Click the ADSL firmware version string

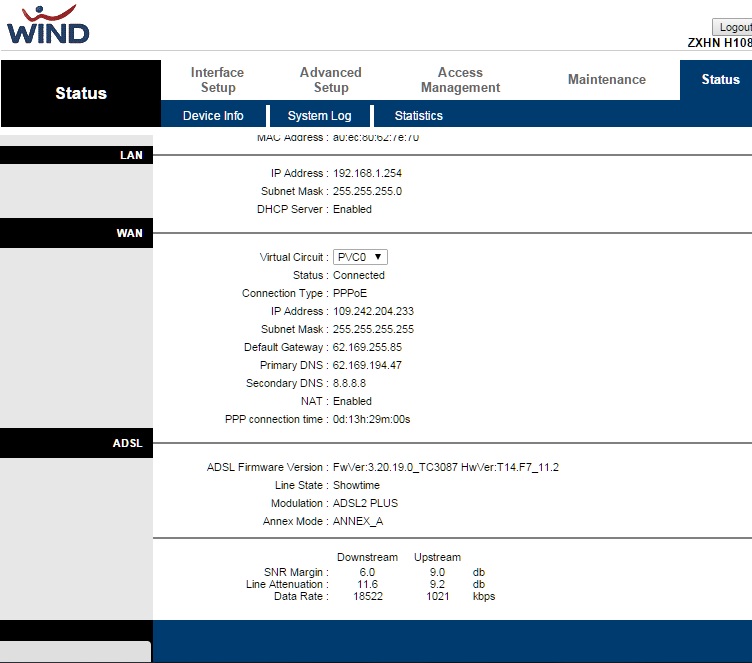point(446,467)
